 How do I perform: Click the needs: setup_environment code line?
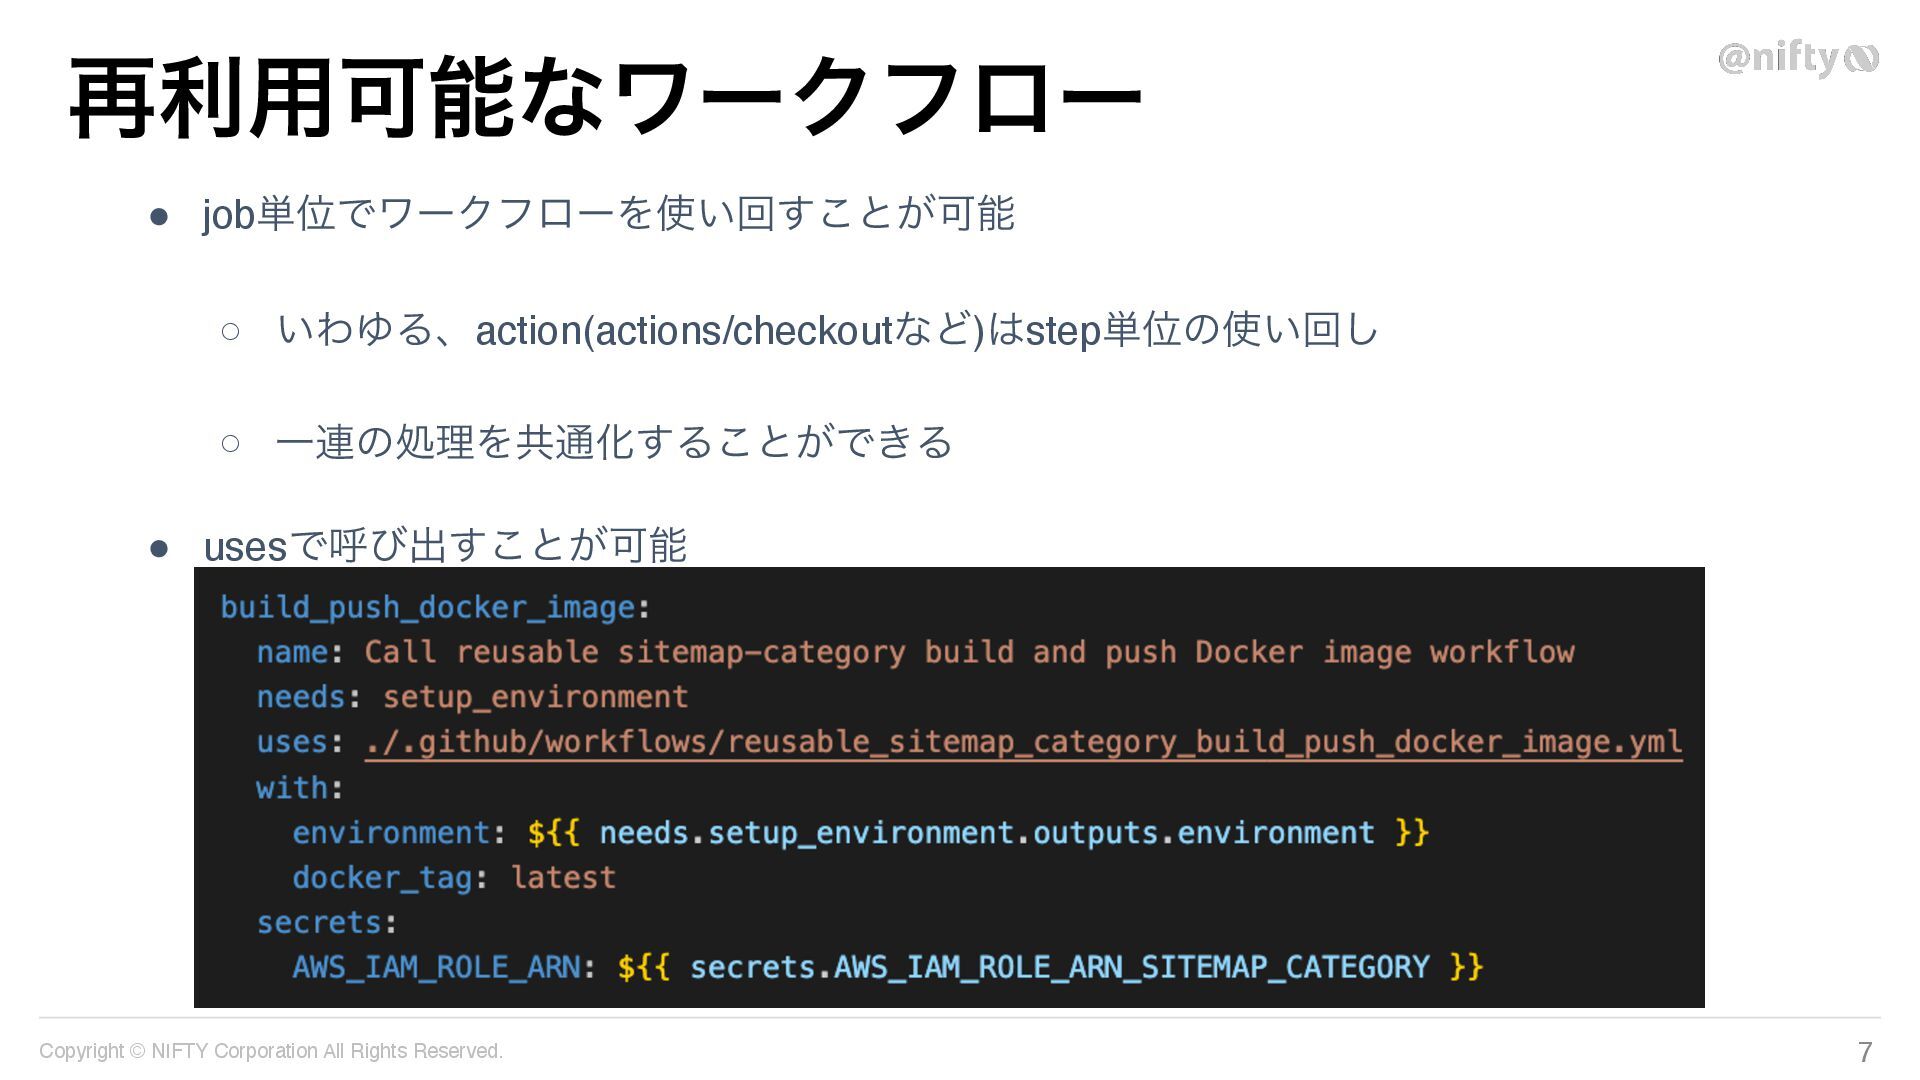(x=472, y=697)
